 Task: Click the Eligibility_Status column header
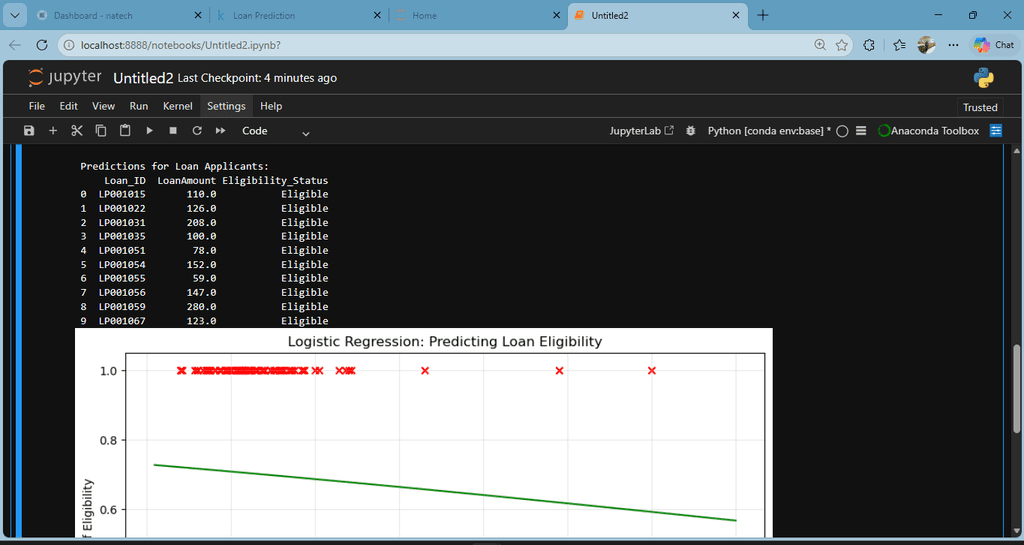click(x=275, y=180)
